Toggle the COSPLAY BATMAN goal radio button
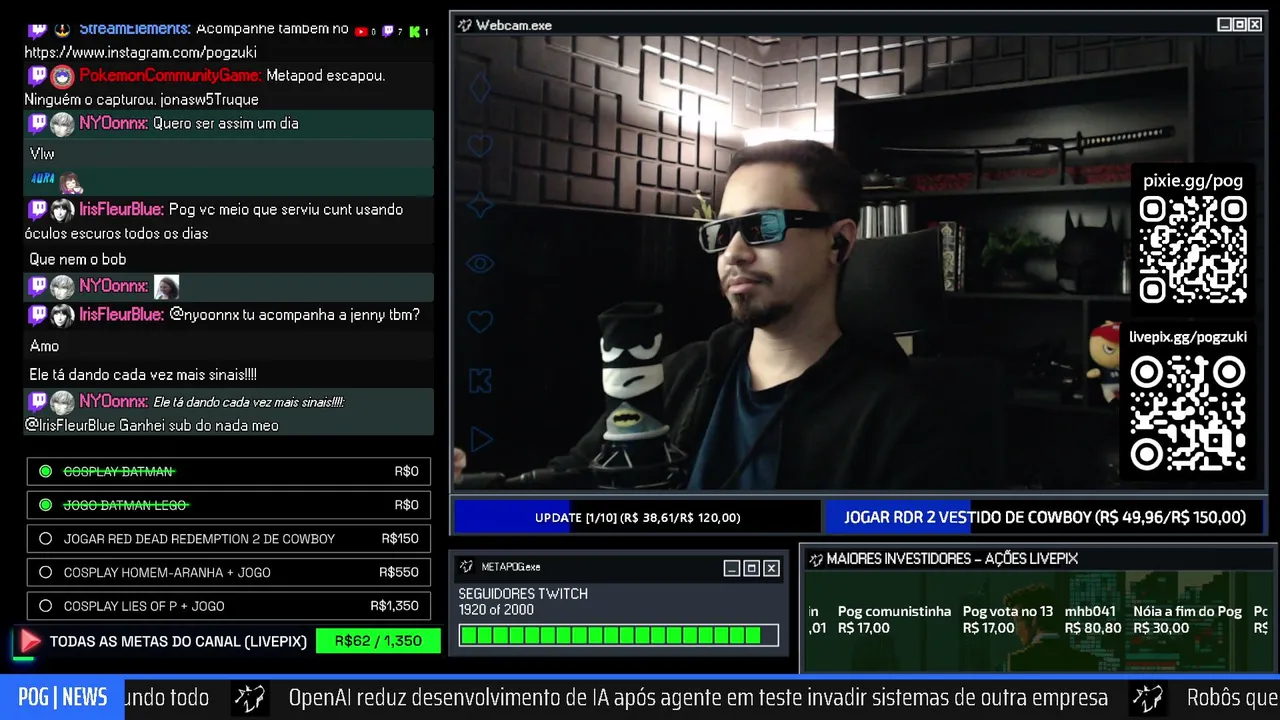The image size is (1280, 720). coord(45,472)
